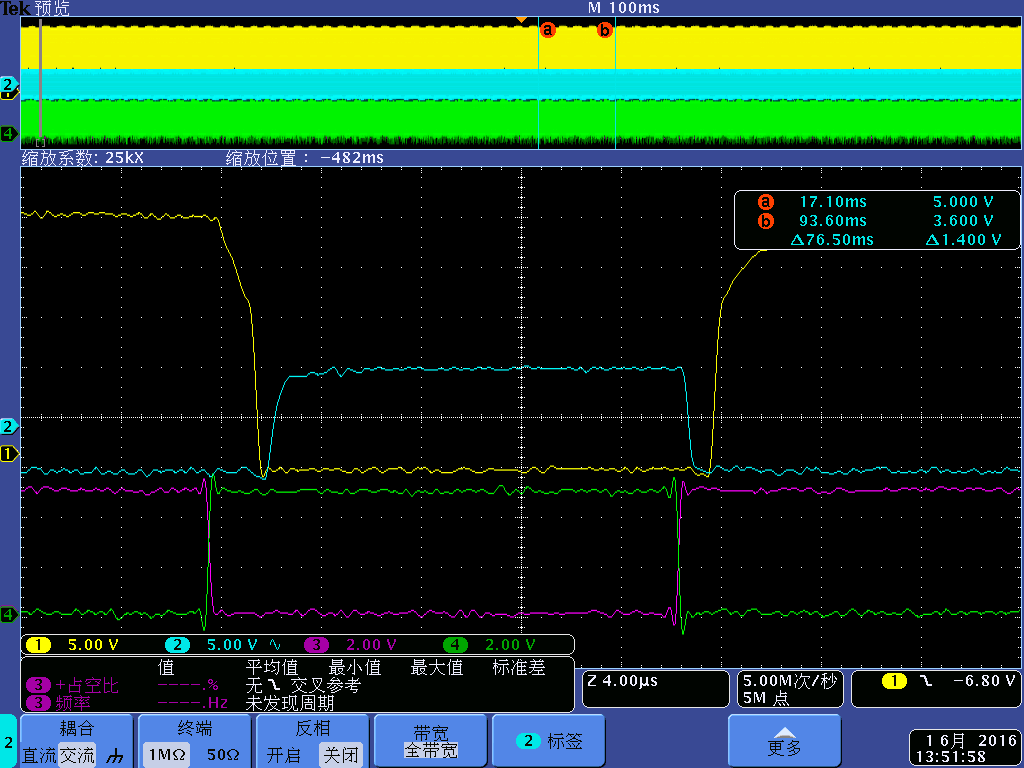The height and width of the screenshot is (768, 1024).
Task: Click the falling edge trigger slope icon
Action: pos(926,681)
